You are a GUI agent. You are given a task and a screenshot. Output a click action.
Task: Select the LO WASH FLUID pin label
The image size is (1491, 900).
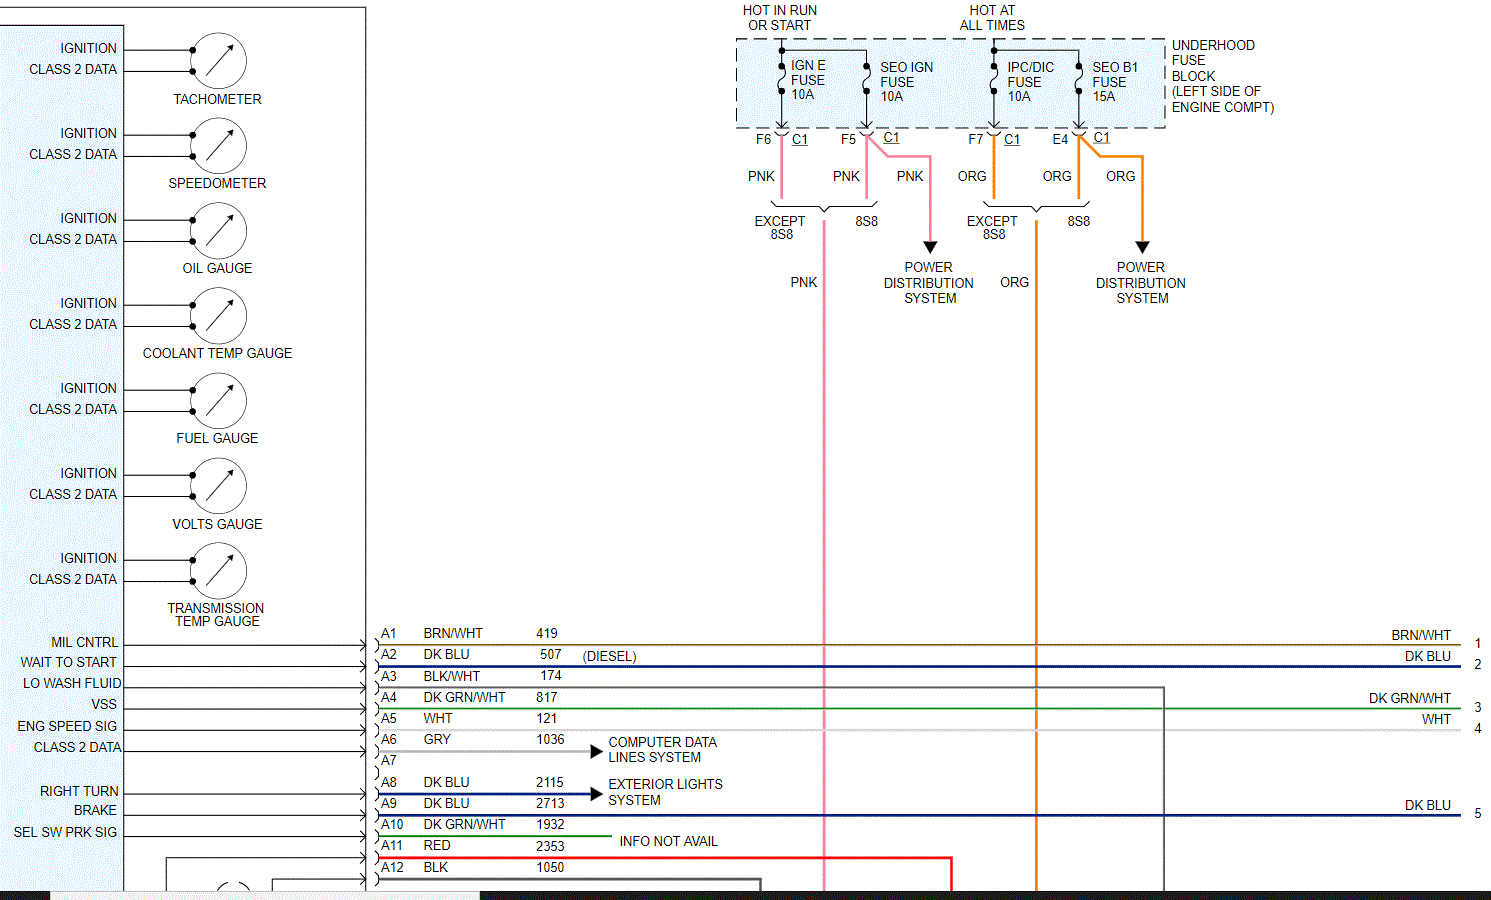point(72,683)
